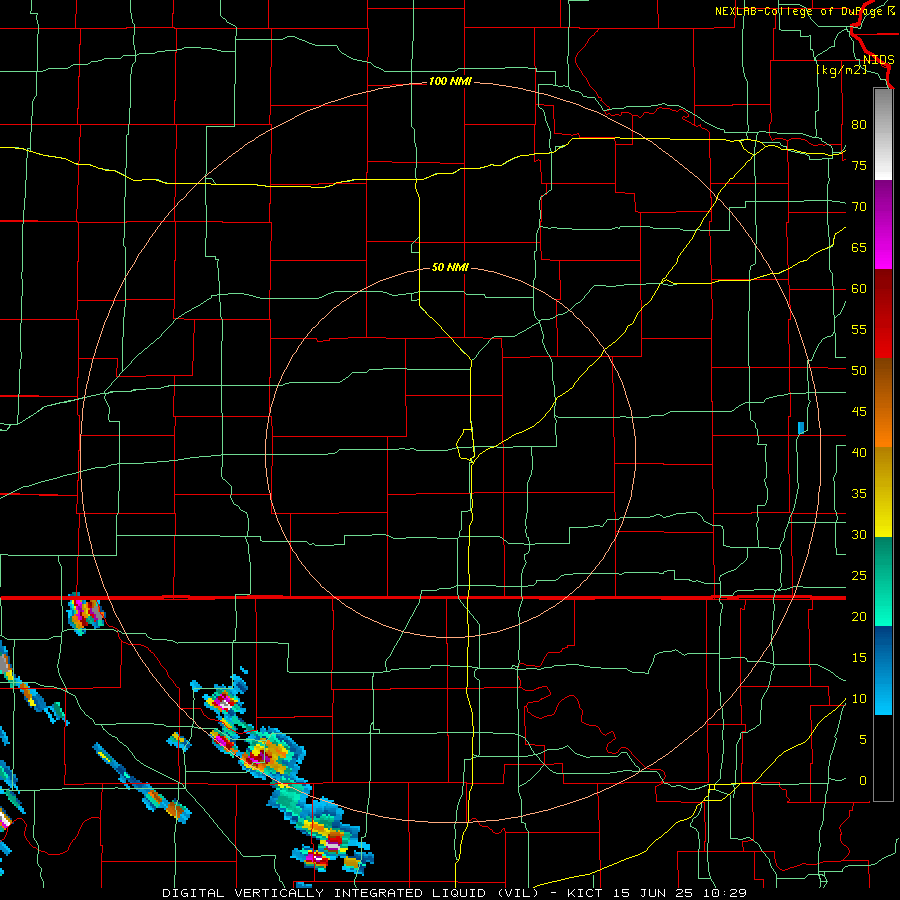This screenshot has height=900, width=900.
Task: Click the 10:29 timestamp in caption
Action: point(727,893)
